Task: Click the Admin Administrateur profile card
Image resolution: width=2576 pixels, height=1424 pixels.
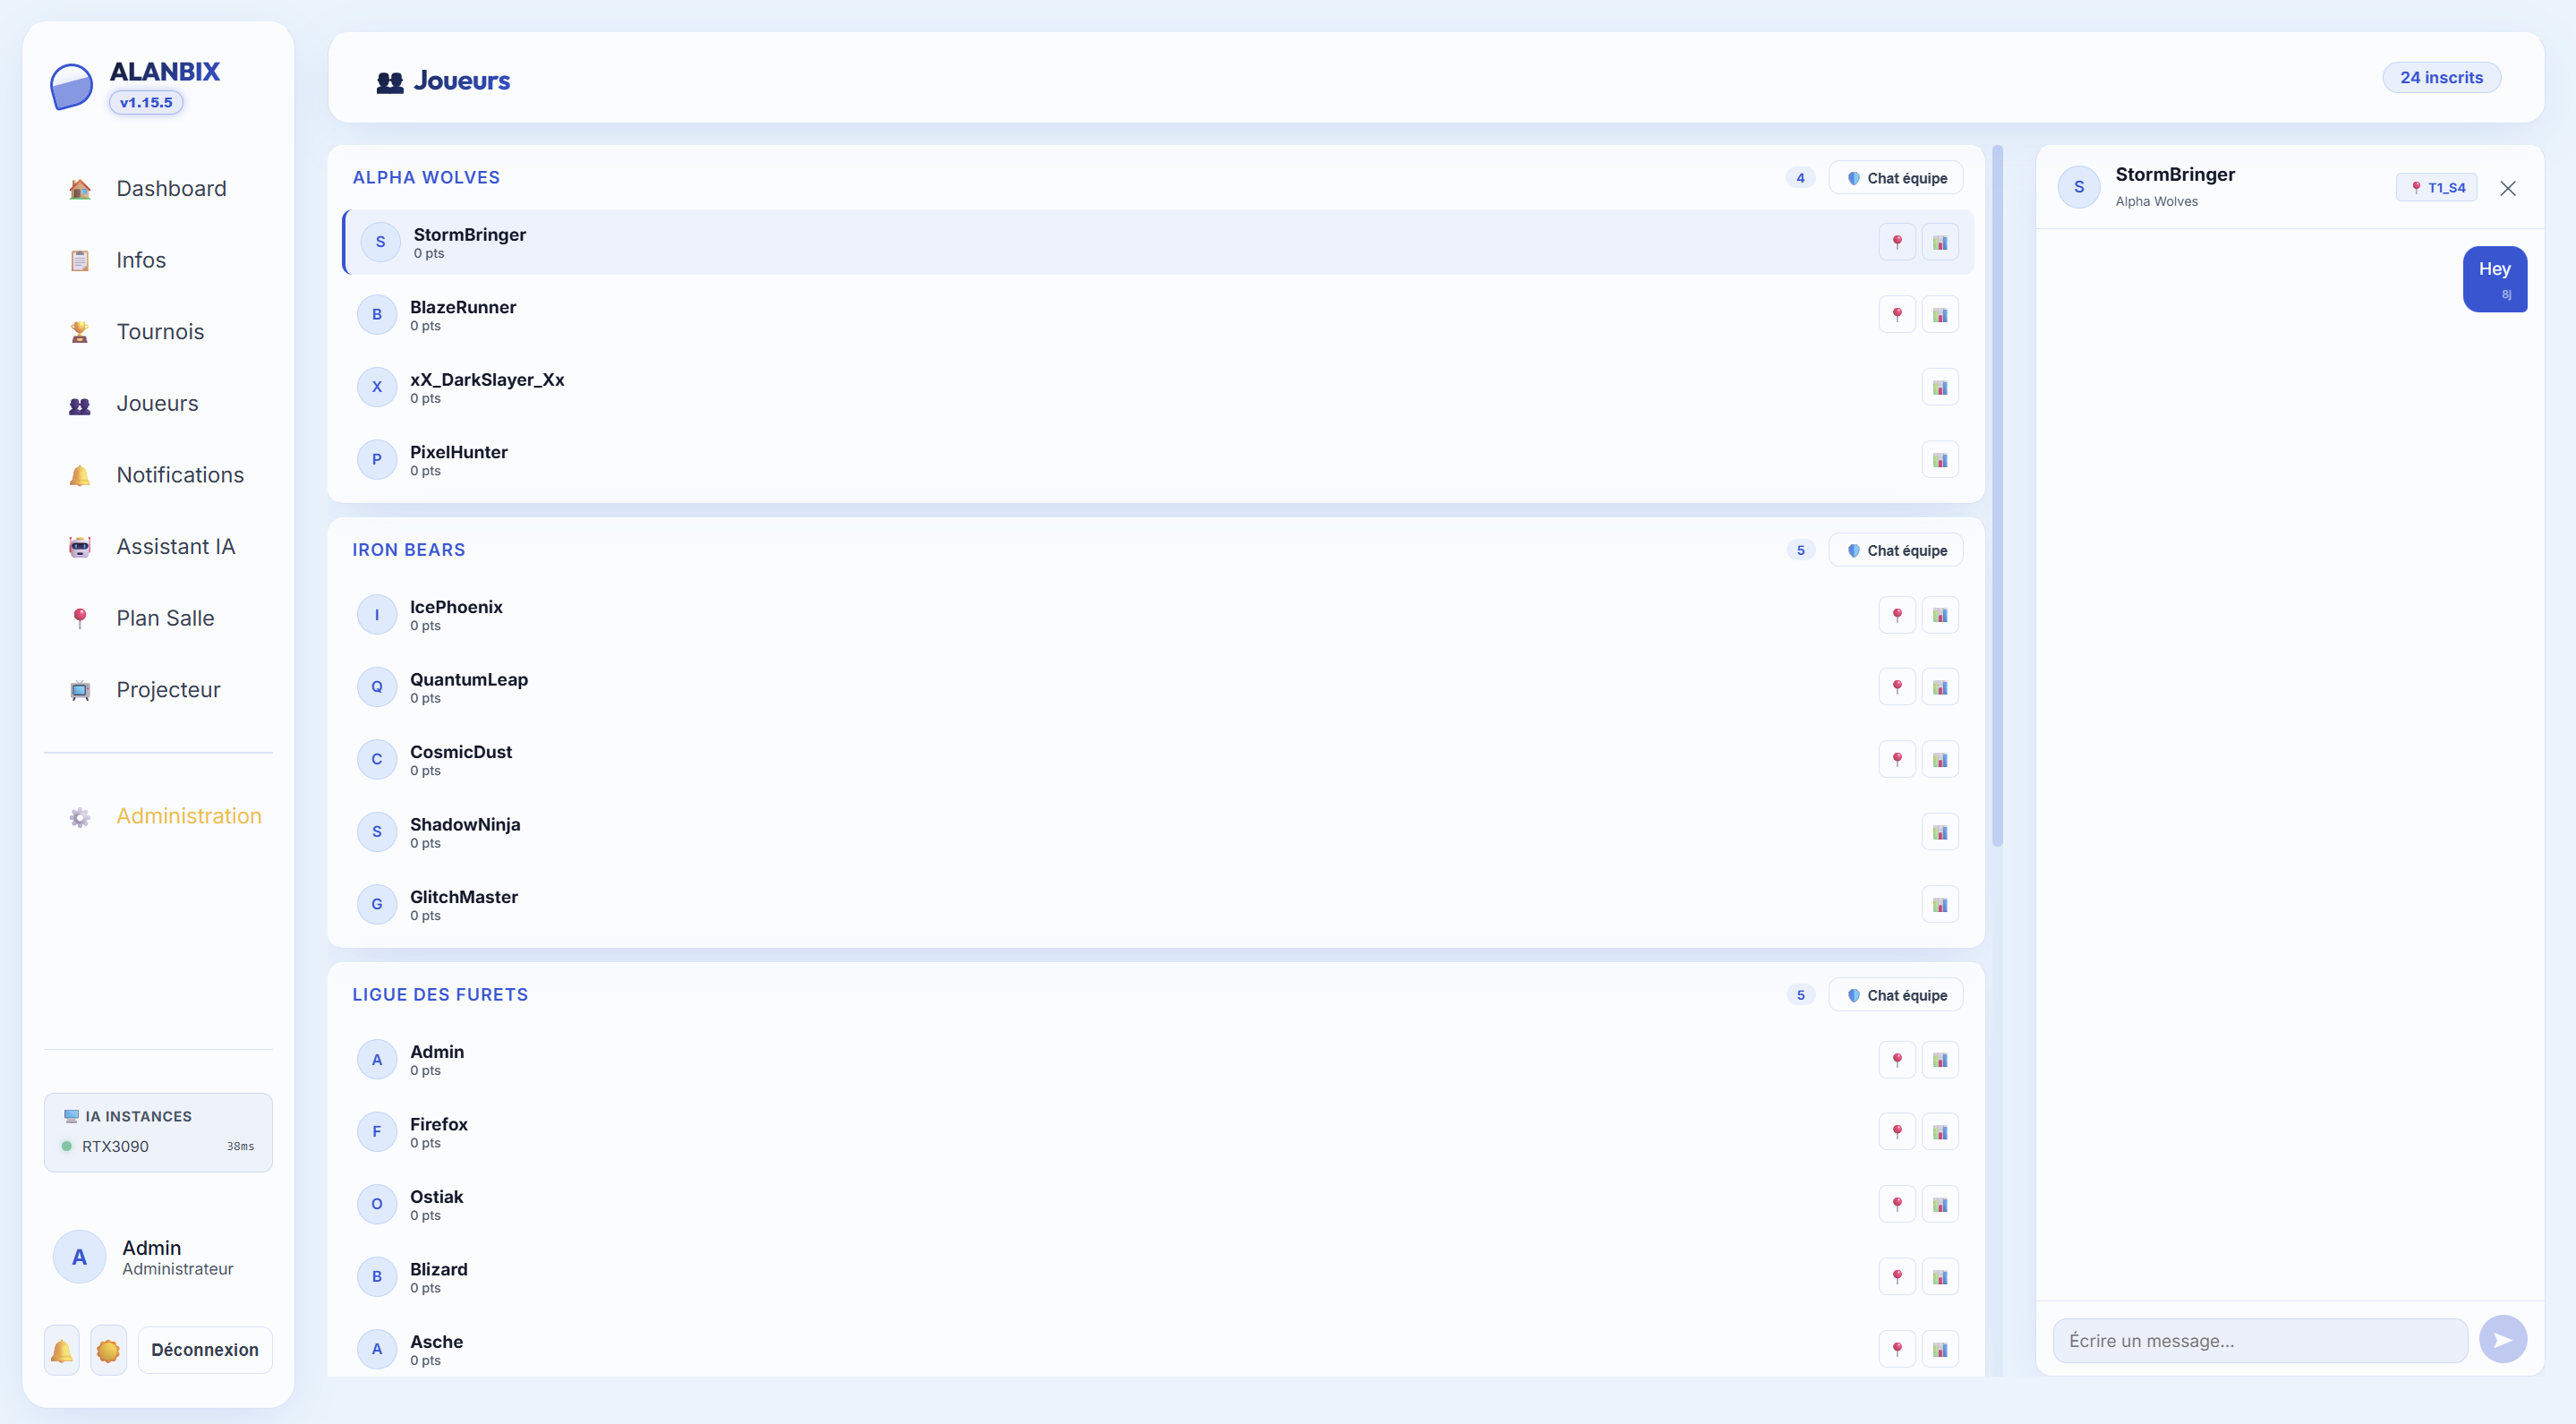Action: pos(158,1258)
